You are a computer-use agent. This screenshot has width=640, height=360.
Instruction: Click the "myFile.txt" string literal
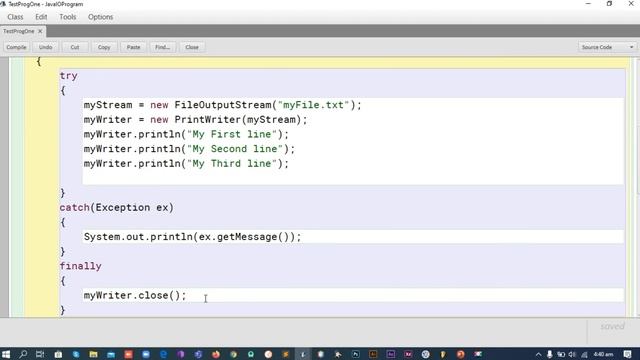[313, 105]
